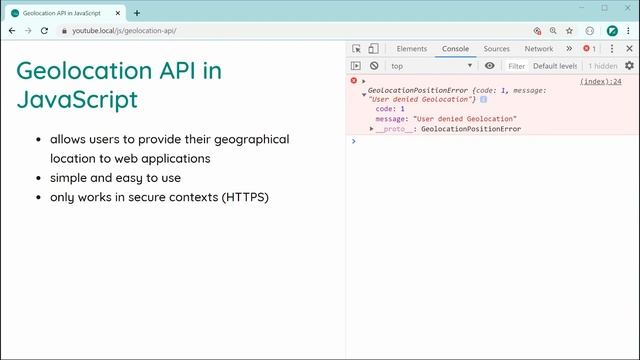Open the top context dropdown
The image size is (640, 360).
coord(431,66)
